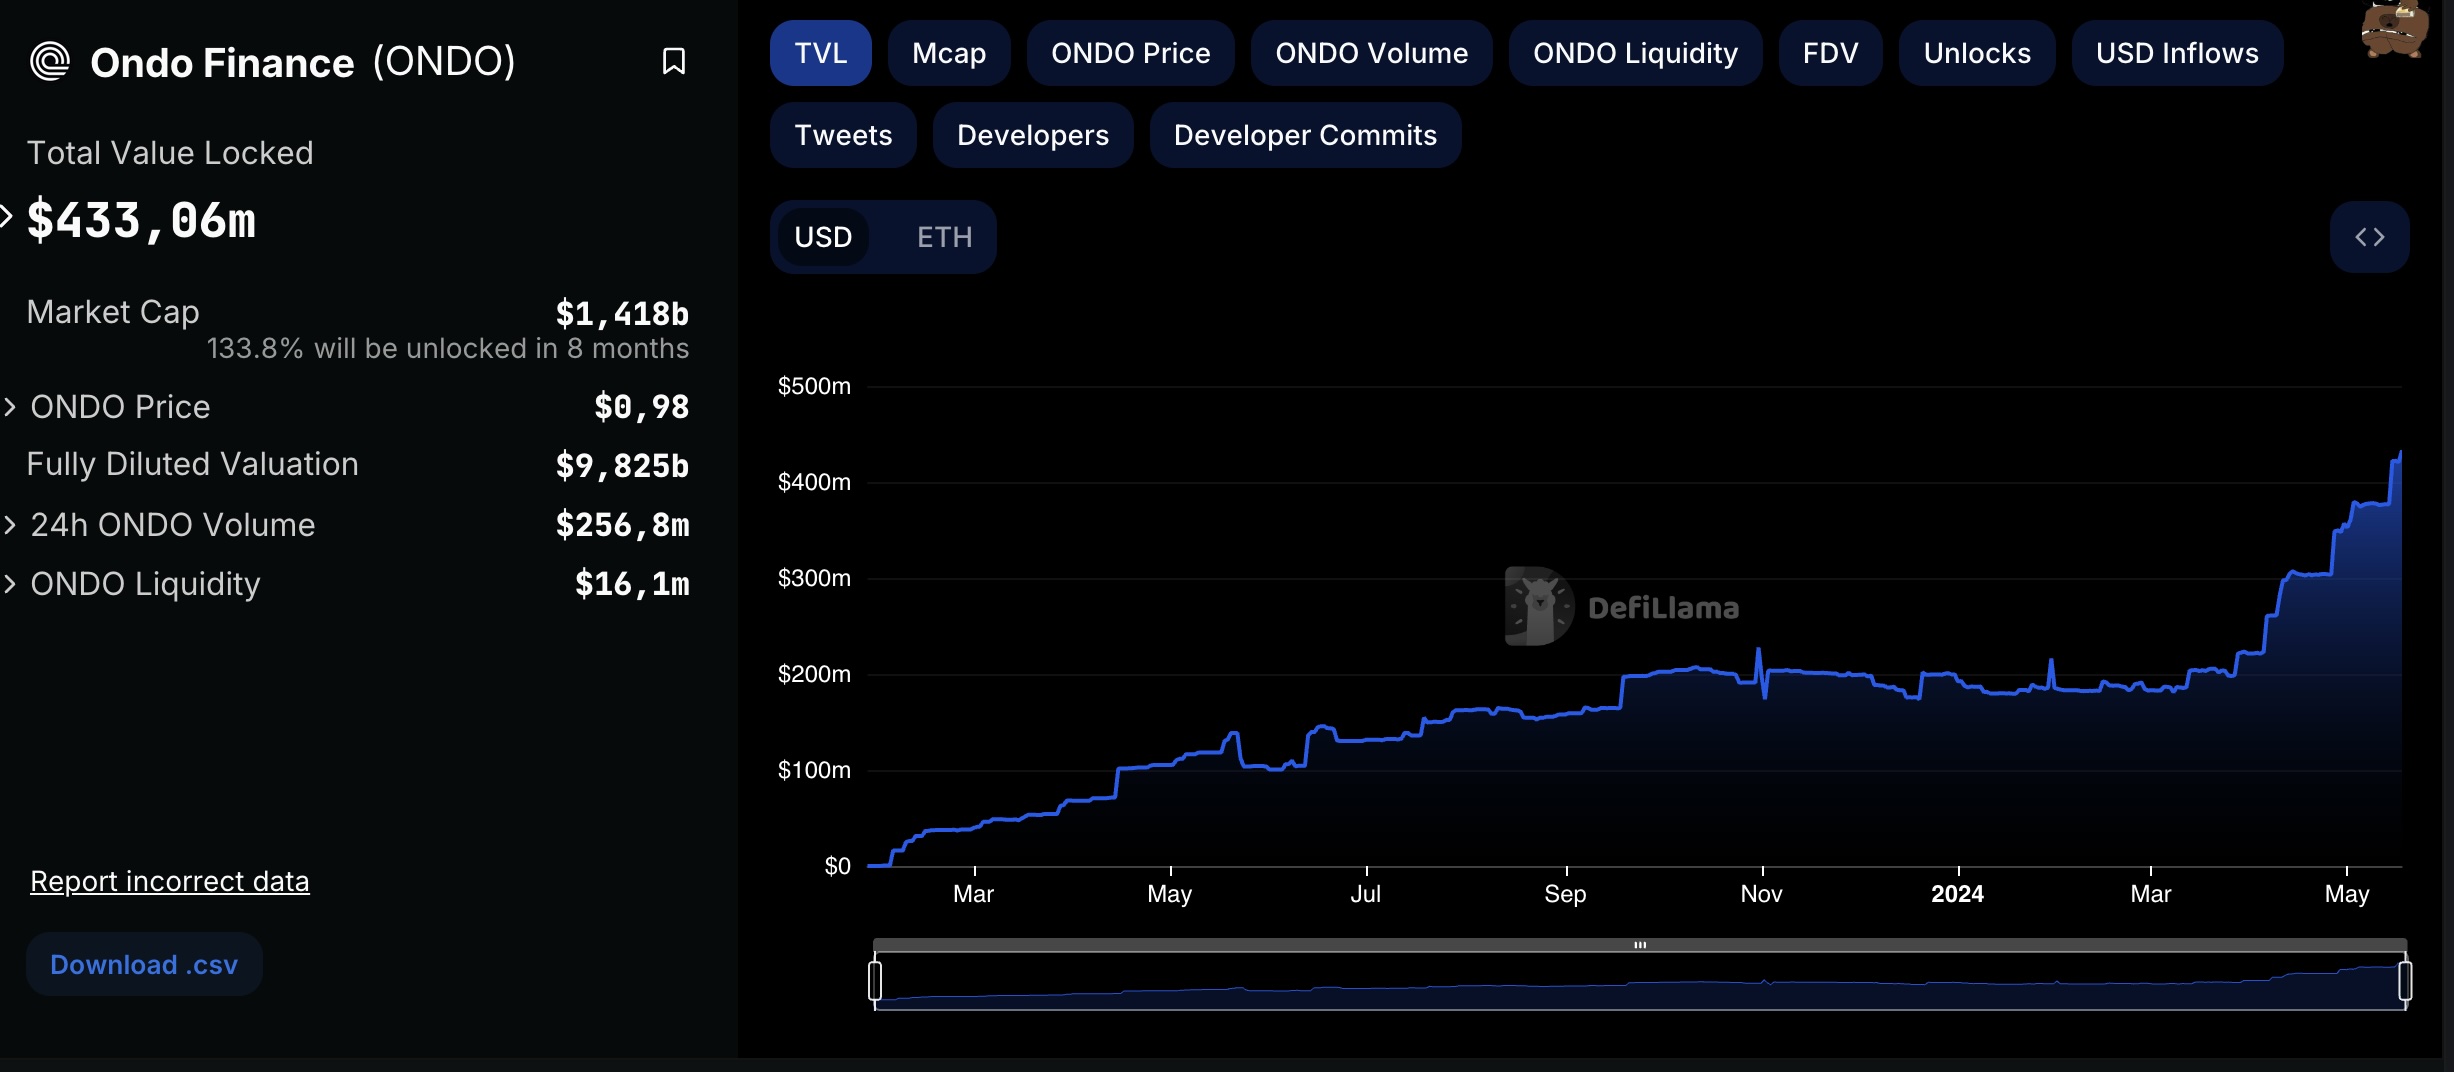Open the embed chart code button
The width and height of the screenshot is (2454, 1072).
[2369, 237]
